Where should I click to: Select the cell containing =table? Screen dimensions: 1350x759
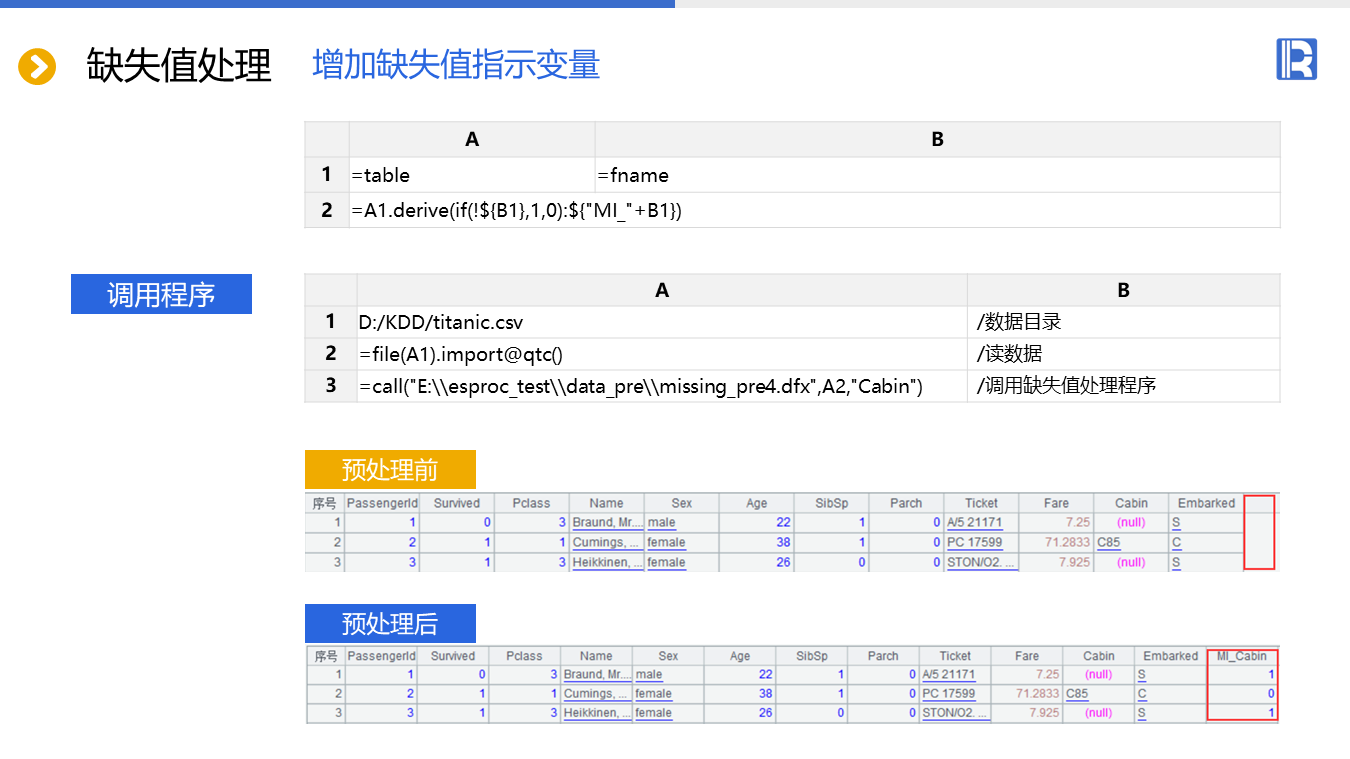(471, 175)
